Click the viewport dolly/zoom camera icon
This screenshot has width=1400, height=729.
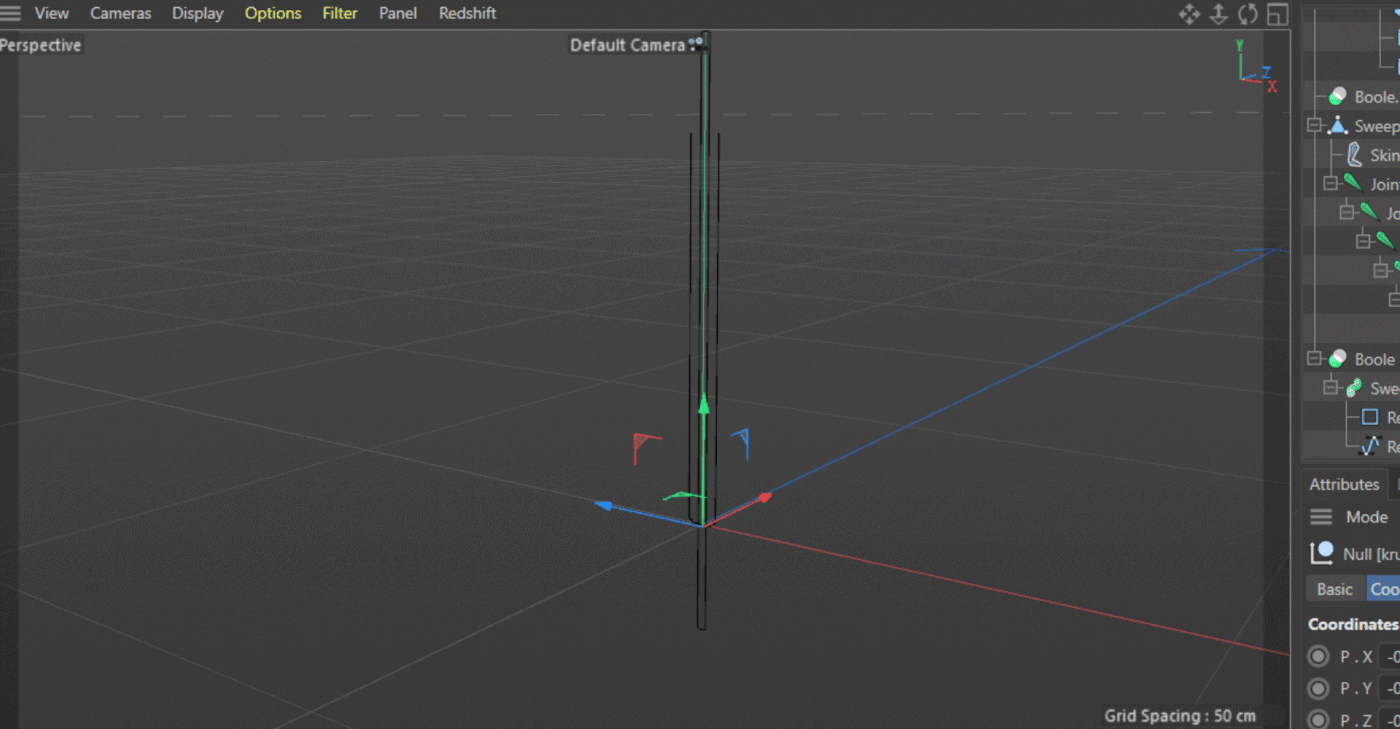(x=1218, y=14)
